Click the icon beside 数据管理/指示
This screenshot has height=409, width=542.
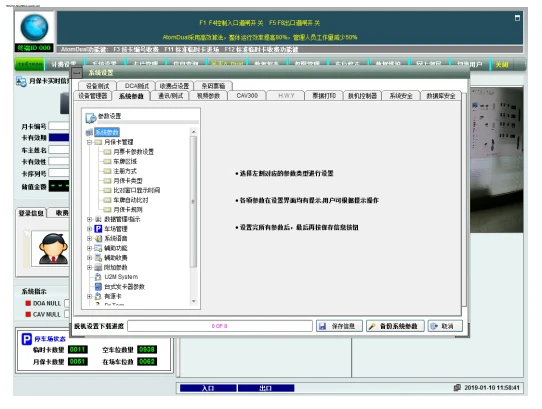(98, 219)
